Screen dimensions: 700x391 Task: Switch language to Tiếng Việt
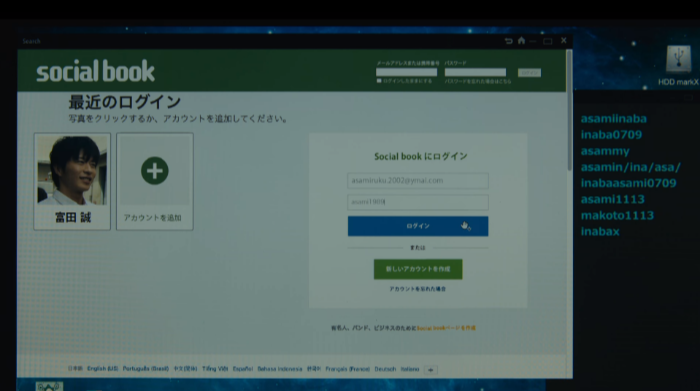(215, 369)
